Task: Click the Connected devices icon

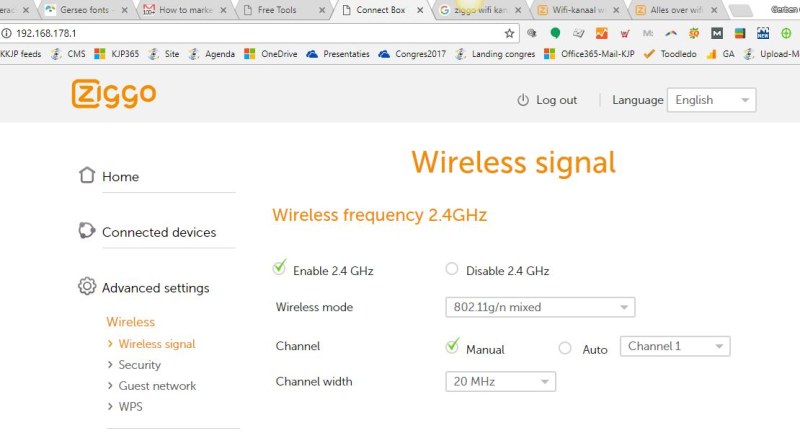Action: [87, 231]
